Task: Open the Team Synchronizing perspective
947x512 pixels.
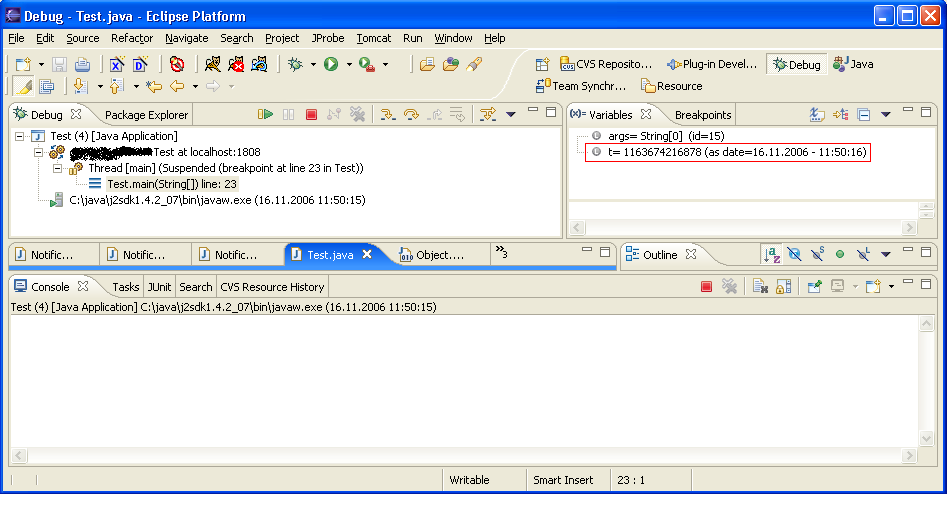Action: pos(581,86)
